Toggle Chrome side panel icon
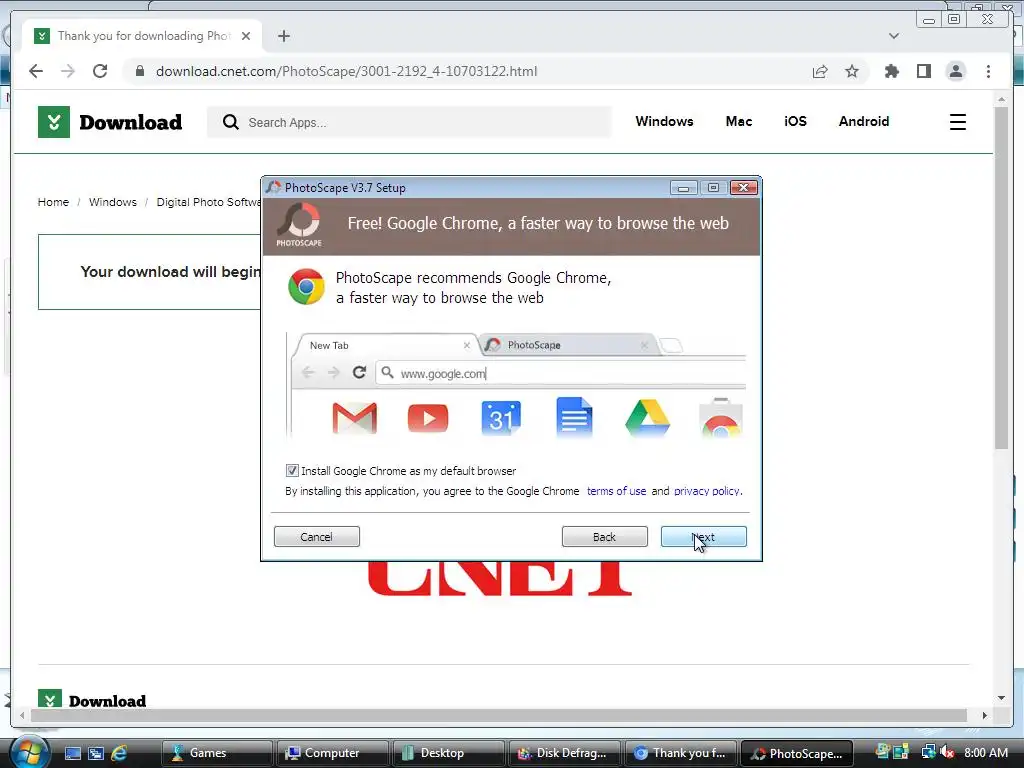 coord(923,71)
